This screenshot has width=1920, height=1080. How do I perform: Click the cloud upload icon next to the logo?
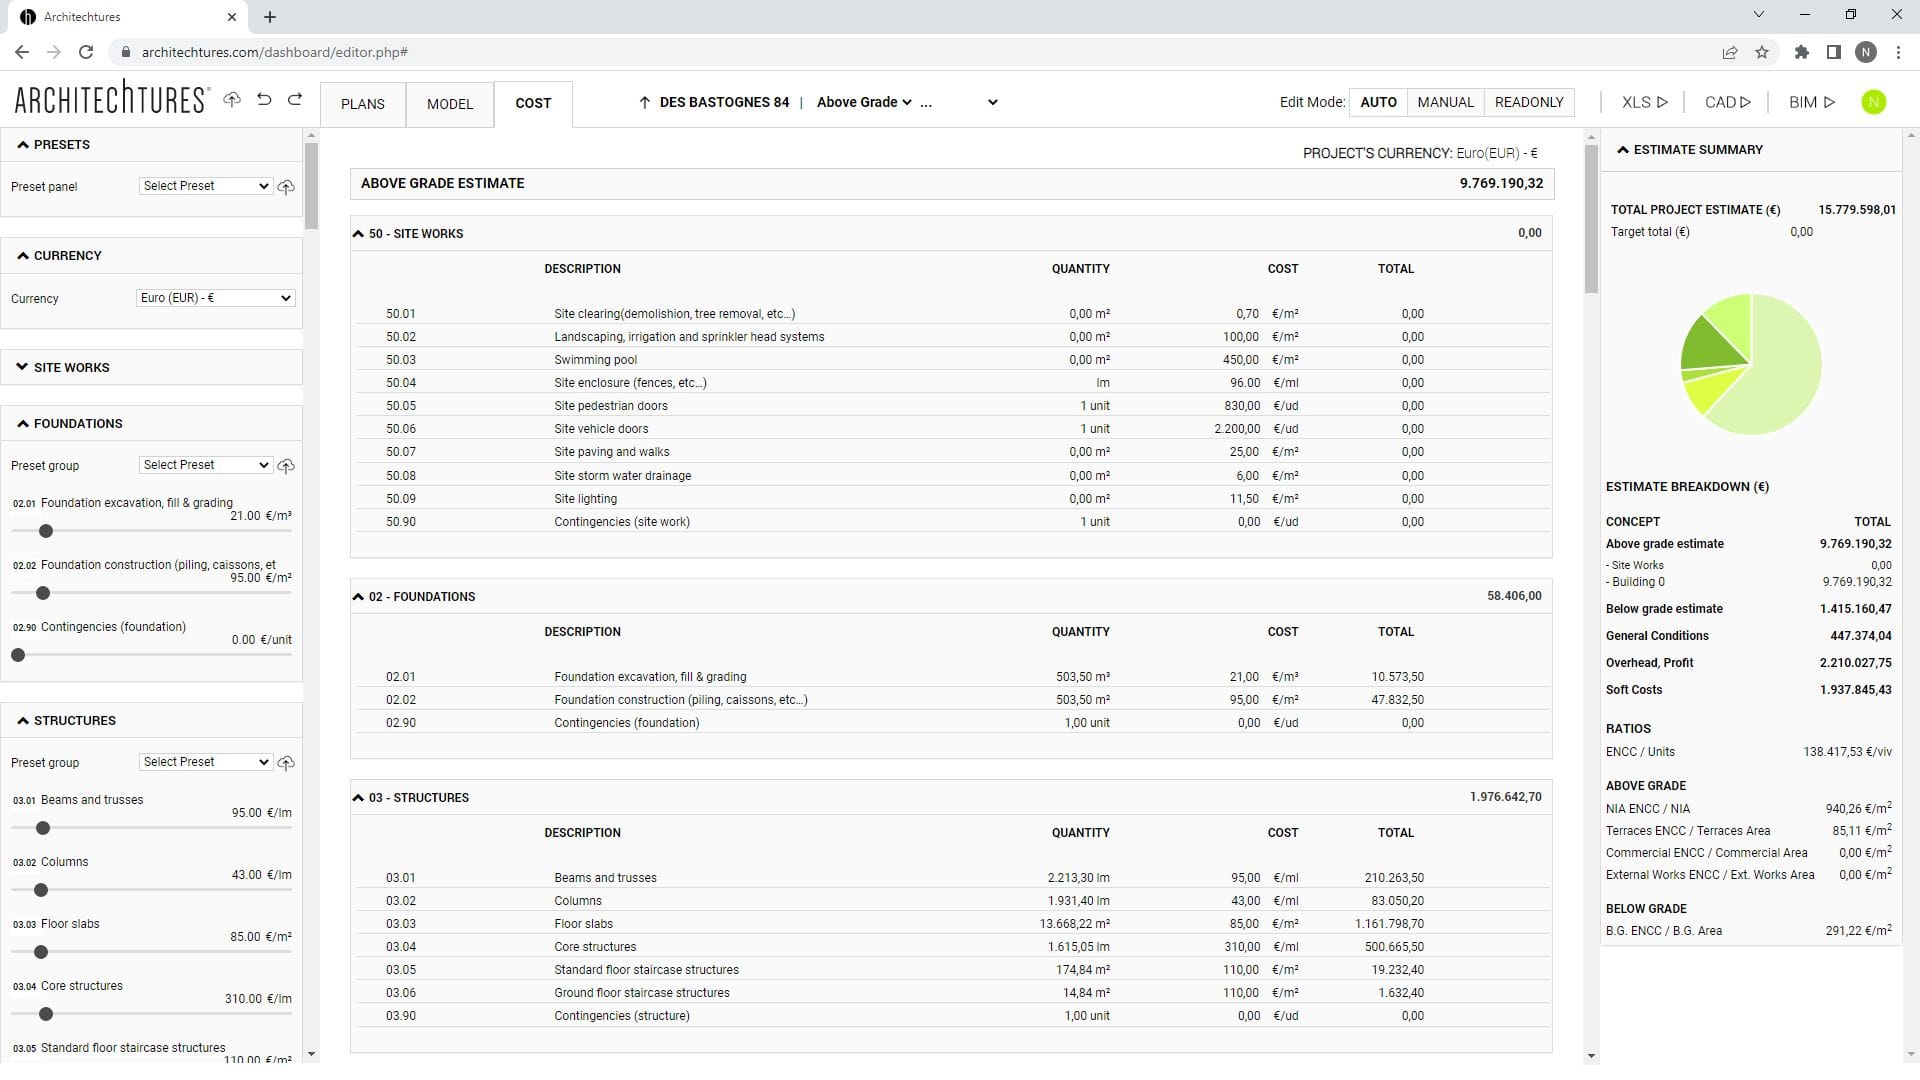(x=232, y=100)
